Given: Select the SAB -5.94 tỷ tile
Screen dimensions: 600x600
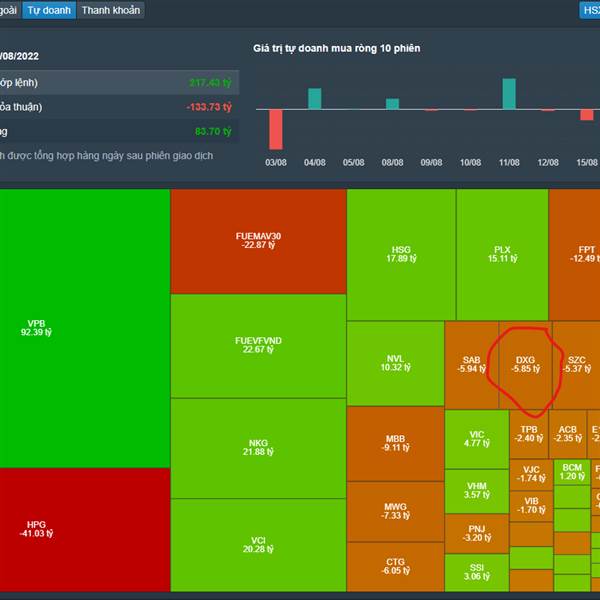Looking at the screenshot, I should tap(472, 365).
